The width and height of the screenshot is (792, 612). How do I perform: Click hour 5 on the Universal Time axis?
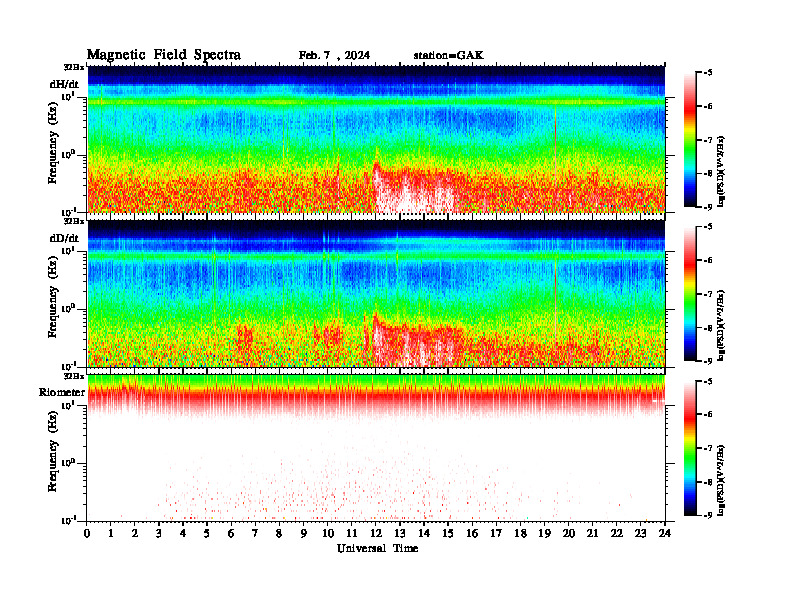(208, 533)
